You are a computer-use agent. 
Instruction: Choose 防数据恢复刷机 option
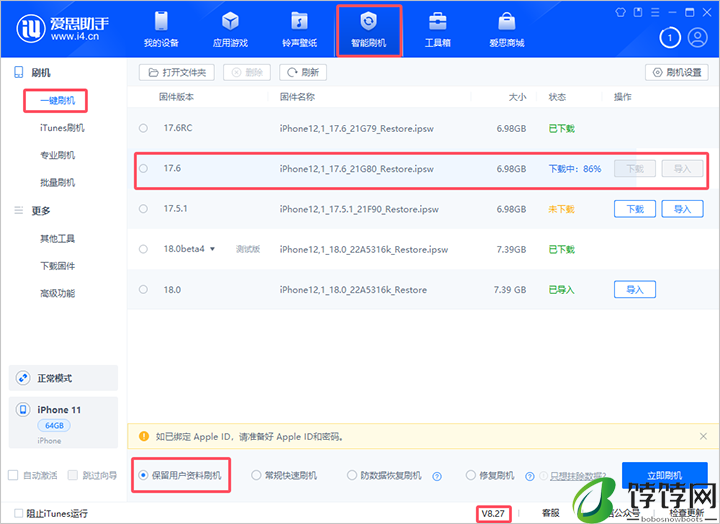pyautogui.click(x=384, y=475)
